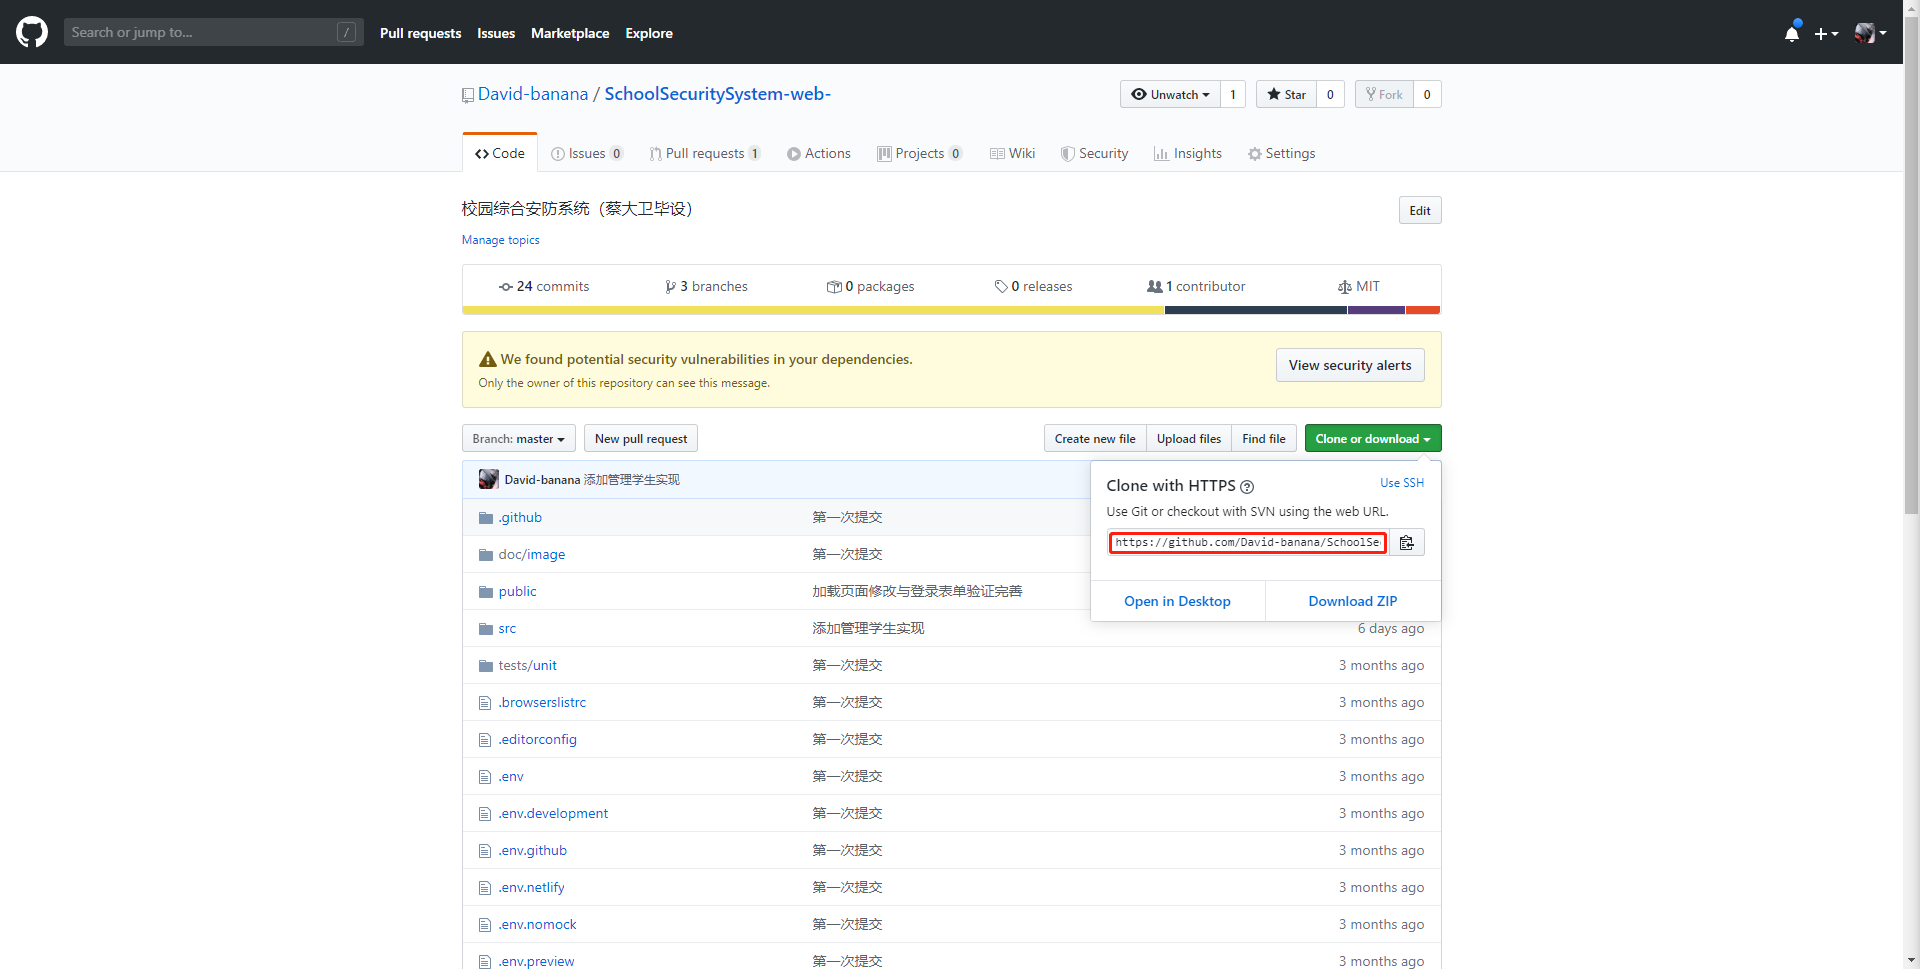Open the tests/unit folder
This screenshot has width=1920, height=969.
pos(527,665)
